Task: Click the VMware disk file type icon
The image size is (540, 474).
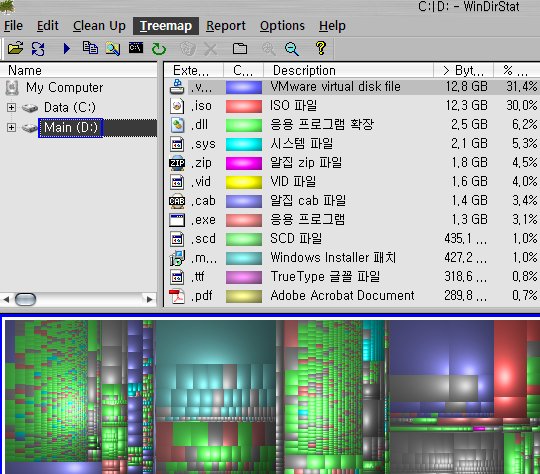Action: (x=177, y=87)
